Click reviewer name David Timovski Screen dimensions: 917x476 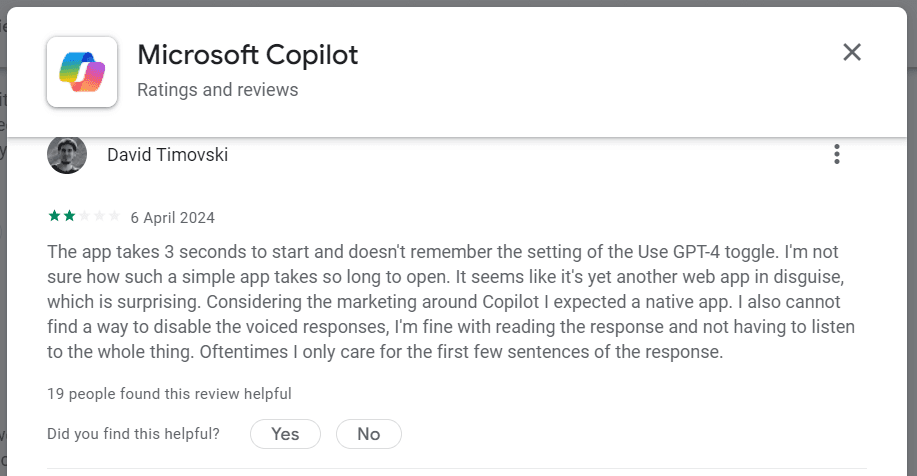click(167, 155)
